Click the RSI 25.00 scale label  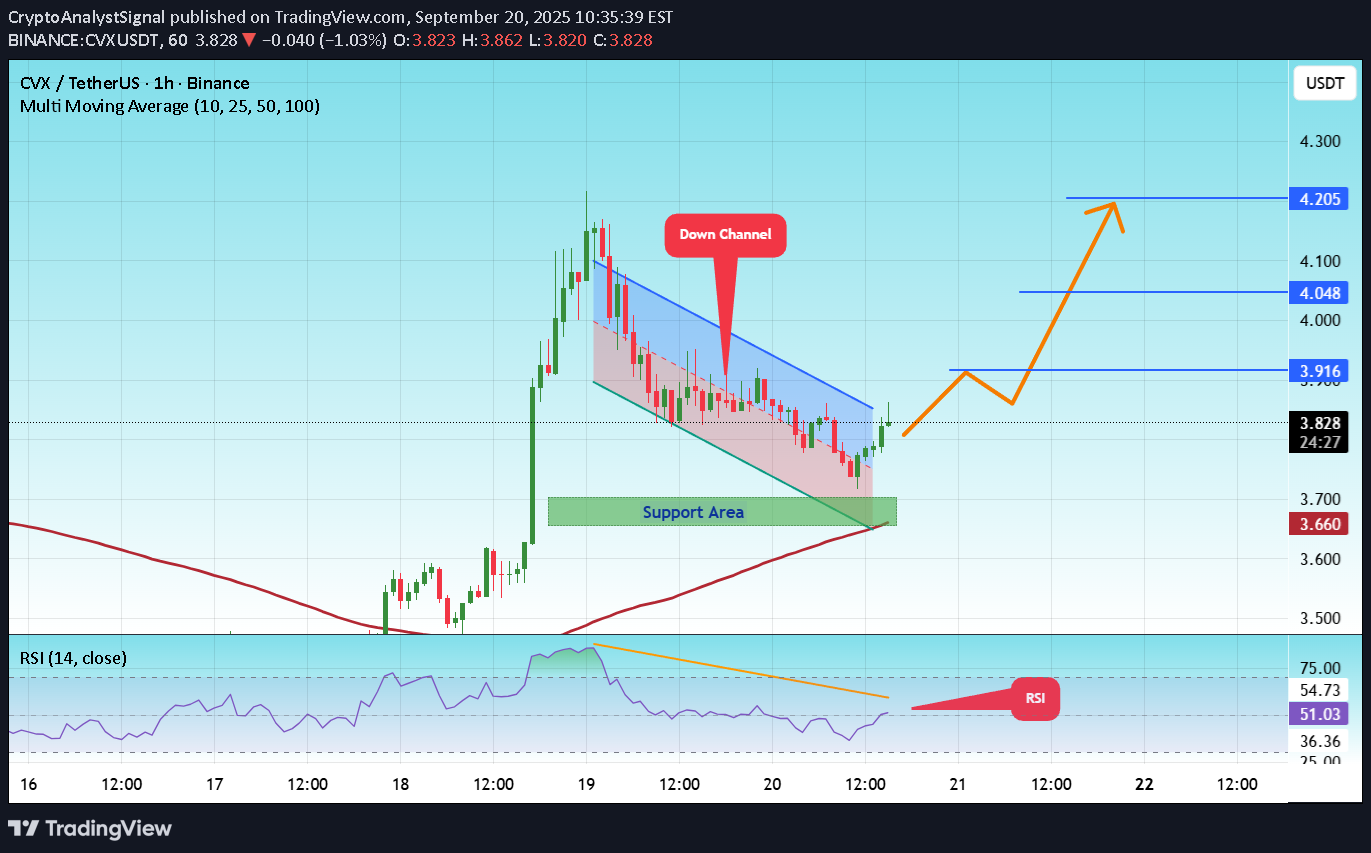[x=1319, y=760]
